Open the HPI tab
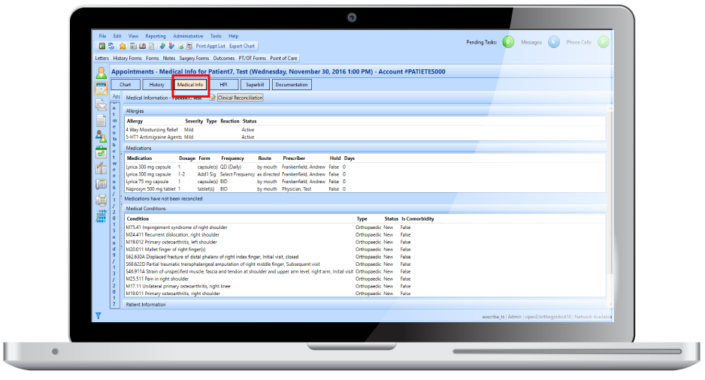705x380 pixels. coord(223,85)
